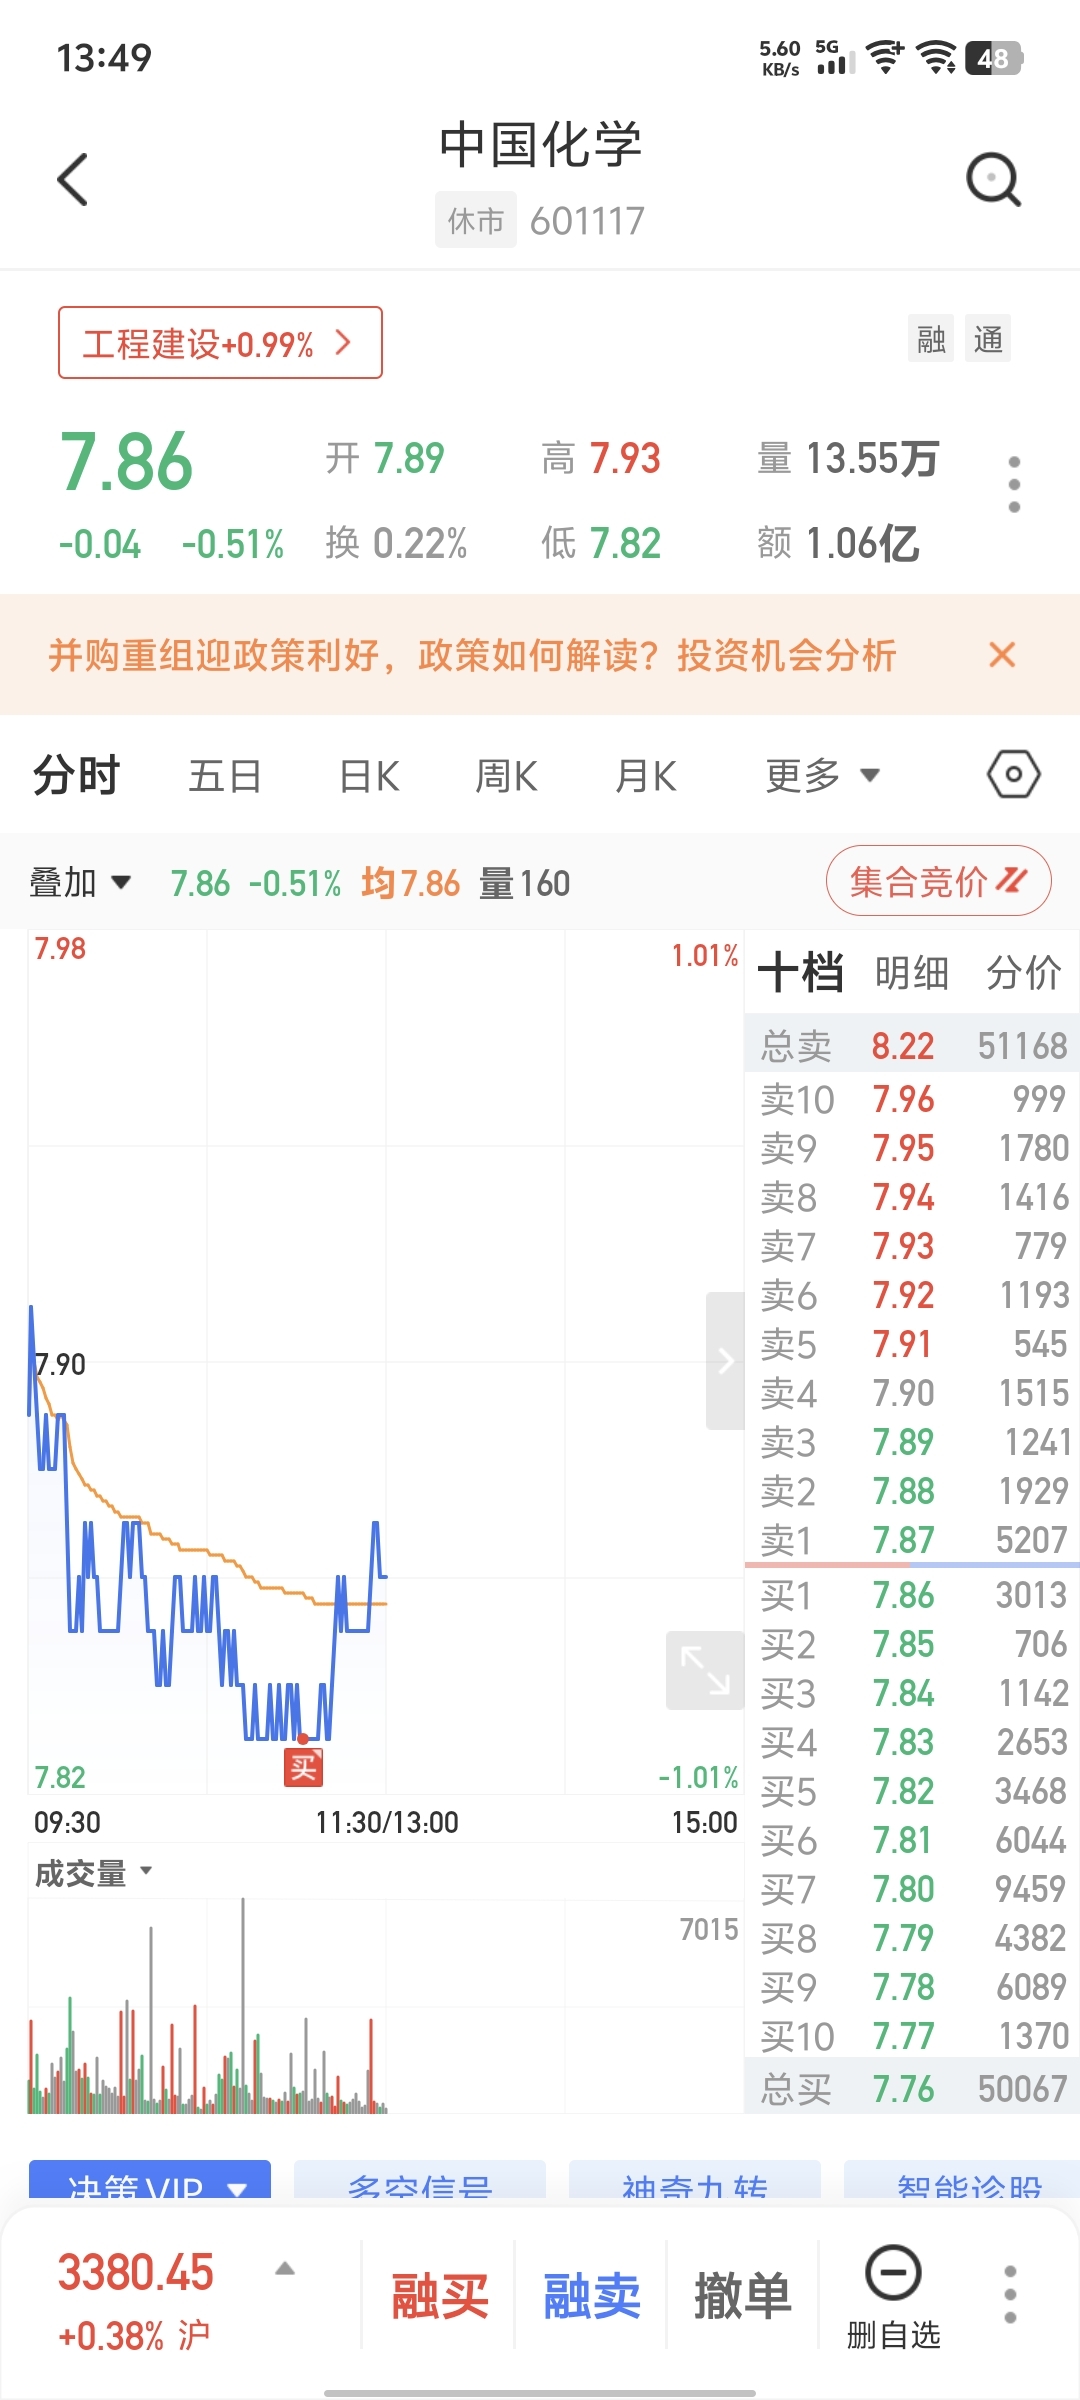Tap the 通 connect tag
This screenshot has width=1080, height=2400.
click(988, 340)
